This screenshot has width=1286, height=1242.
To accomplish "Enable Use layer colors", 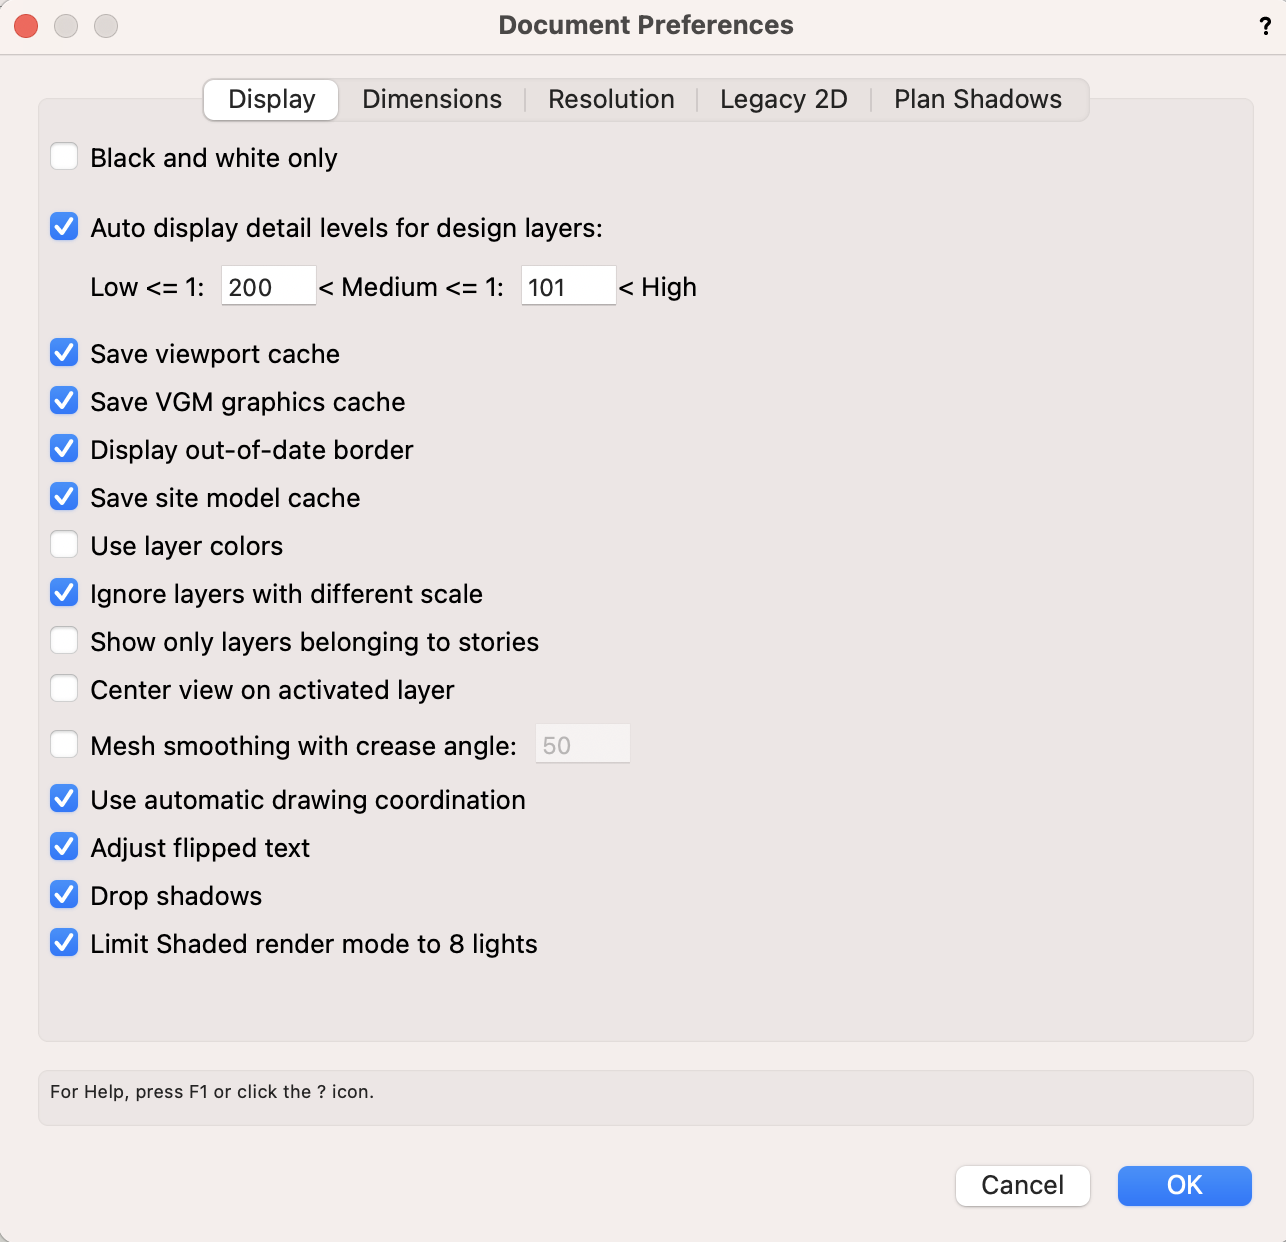I will [65, 545].
